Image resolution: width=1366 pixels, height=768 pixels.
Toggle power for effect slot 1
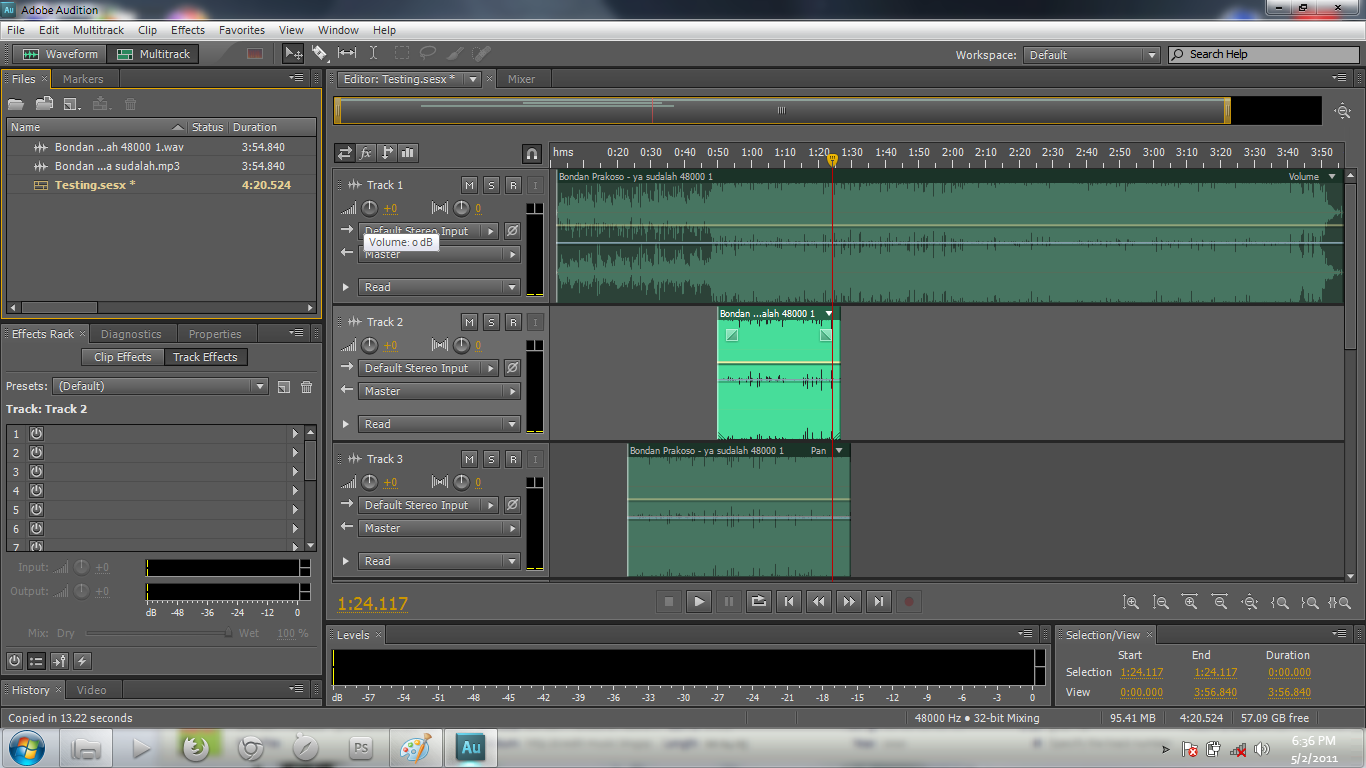[36, 434]
